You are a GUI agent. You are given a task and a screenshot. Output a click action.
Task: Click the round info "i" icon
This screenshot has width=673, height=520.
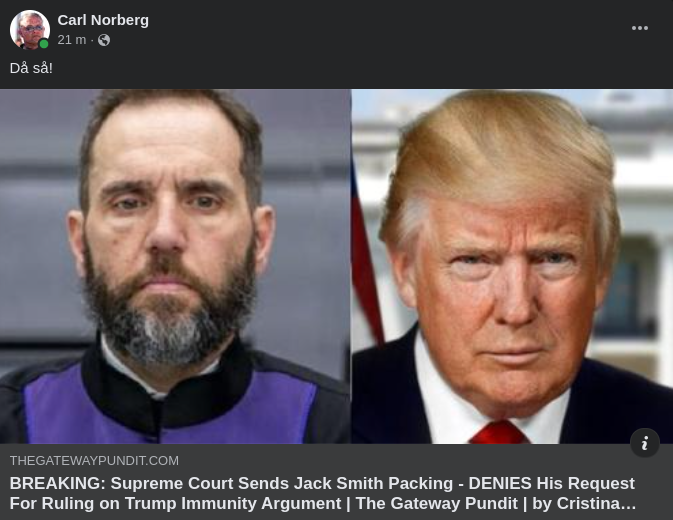pyautogui.click(x=645, y=443)
